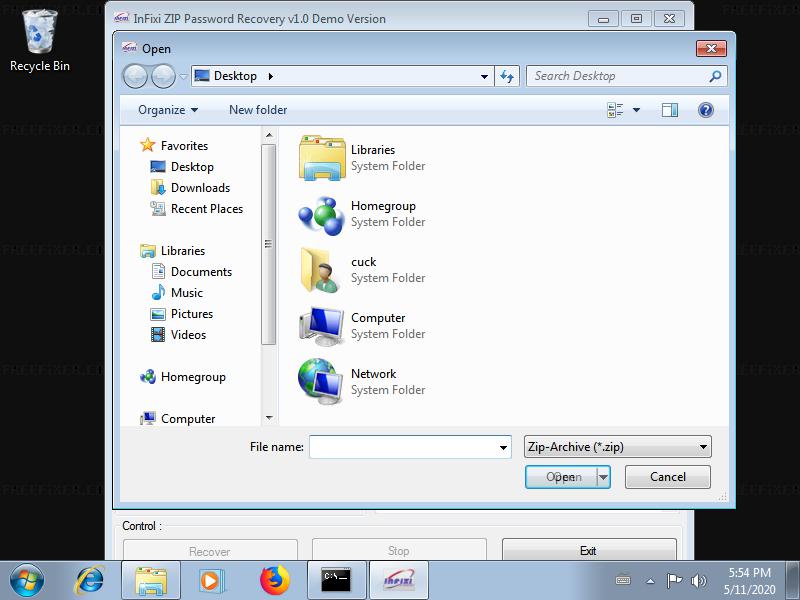Show the preview pane
This screenshot has width=800, height=600.
[x=669, y=110]
